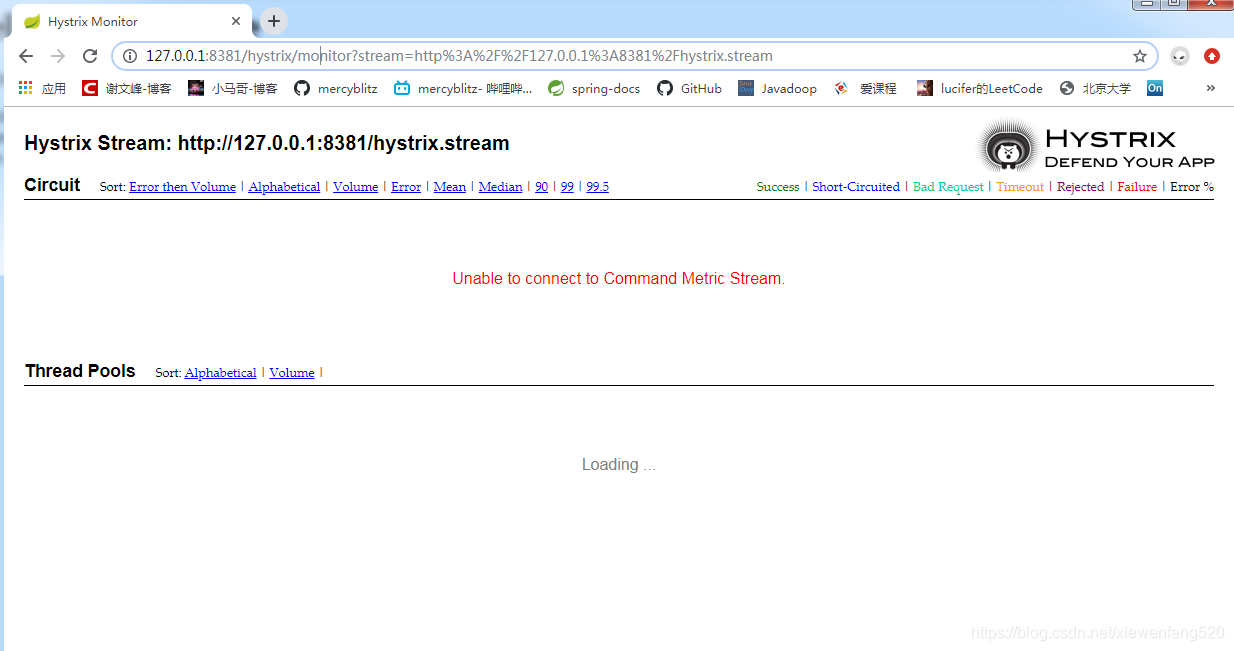Sort circuits by Volume

[356, 187]
